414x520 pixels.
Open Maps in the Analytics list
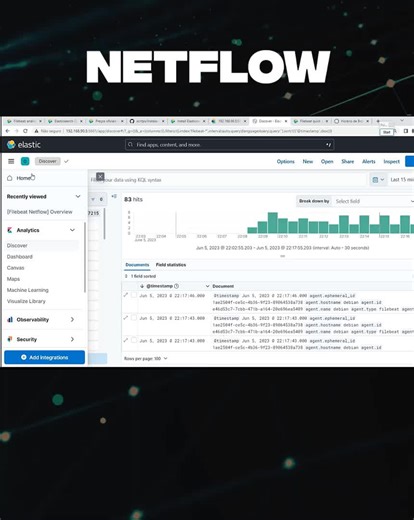(x=13, y=279)
